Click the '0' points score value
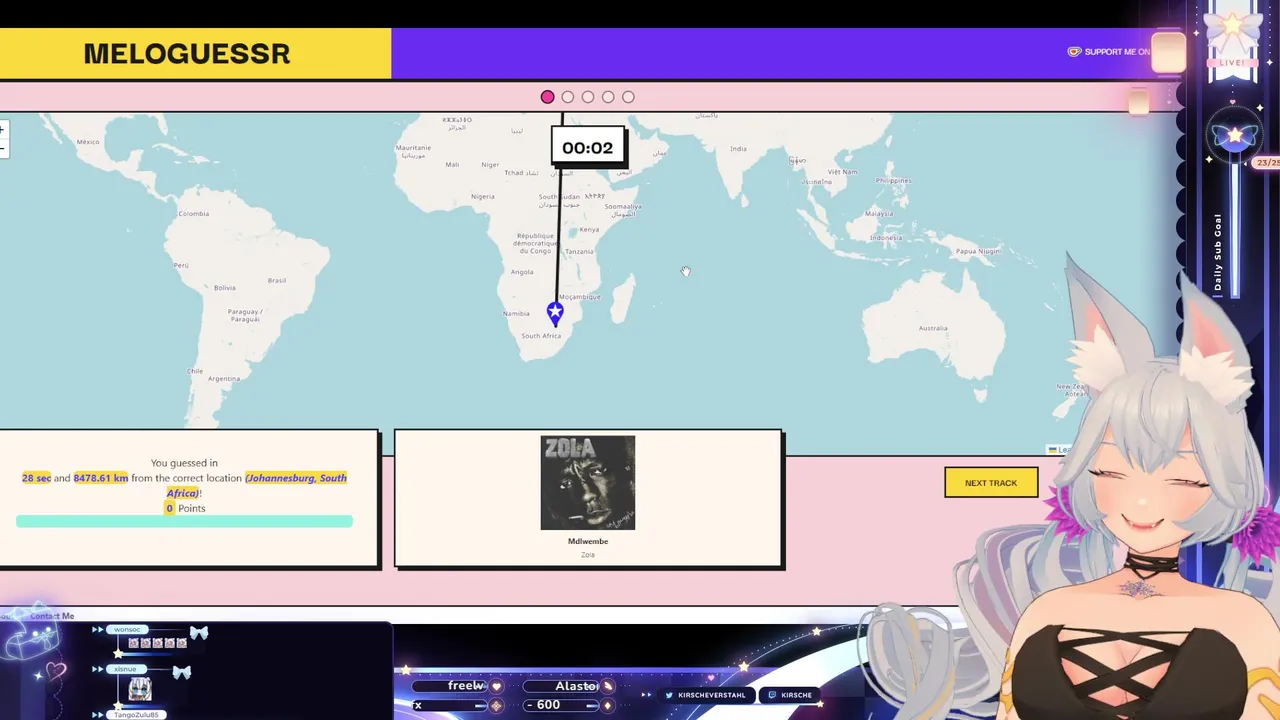1280x720 pixels. [169, 508]
